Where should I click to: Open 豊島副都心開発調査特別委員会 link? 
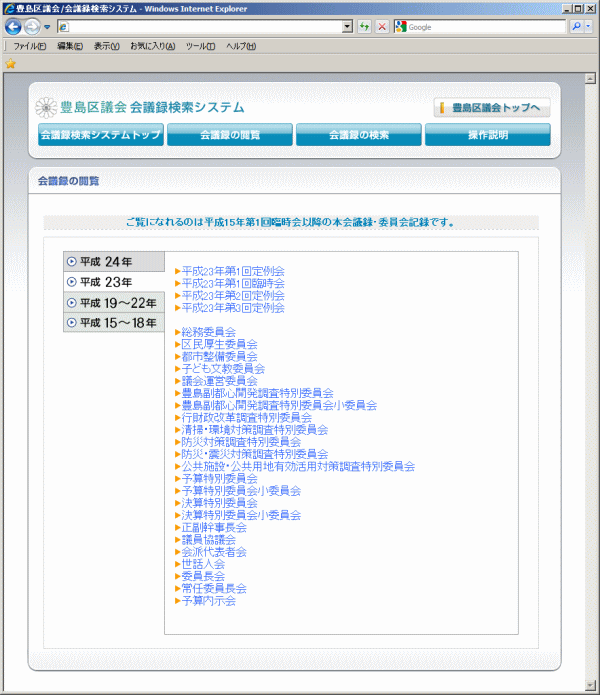[x=257, y=393]
